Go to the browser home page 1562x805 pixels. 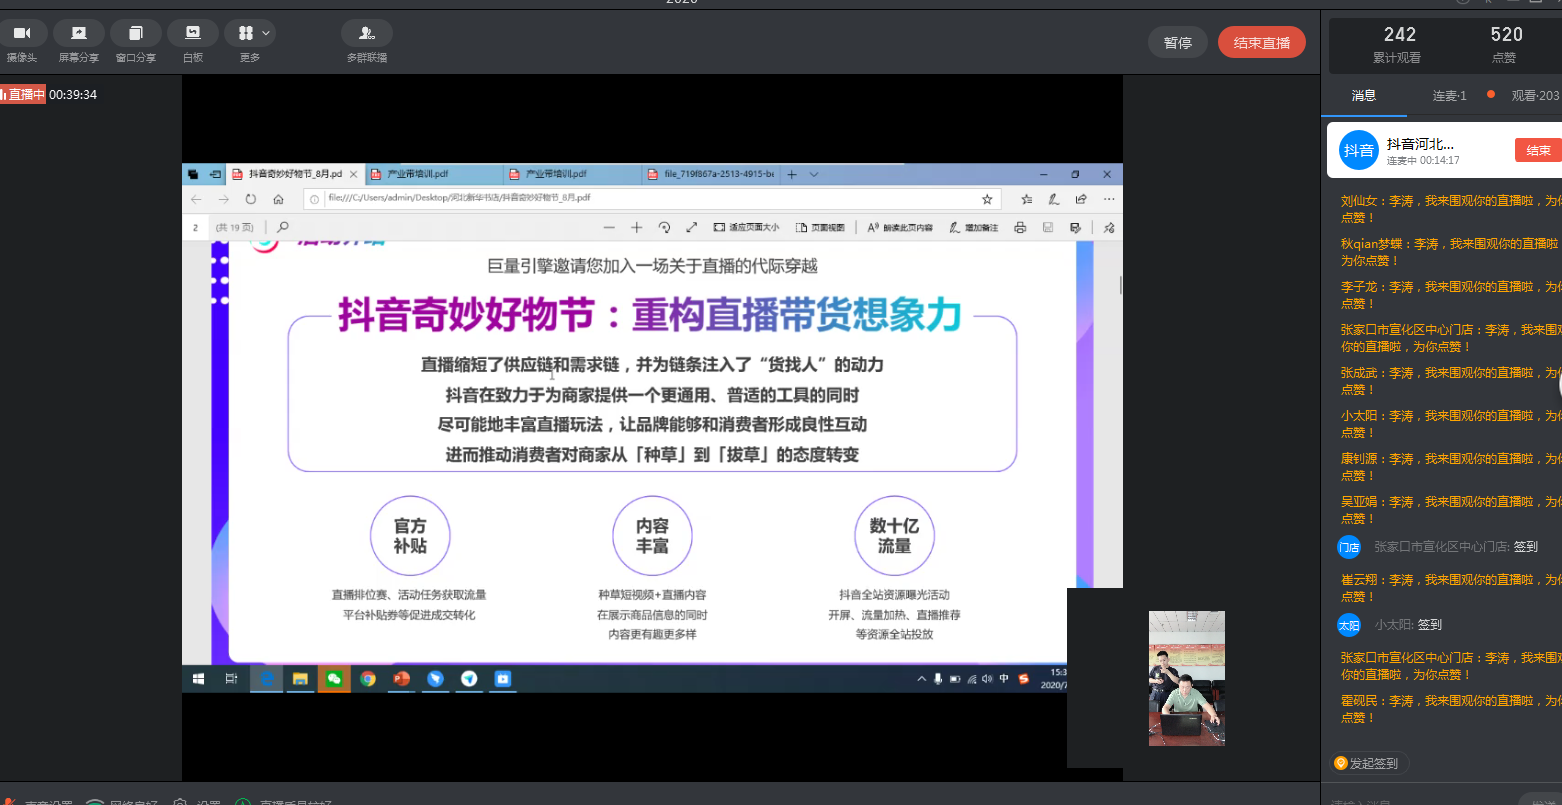(278, 199)
